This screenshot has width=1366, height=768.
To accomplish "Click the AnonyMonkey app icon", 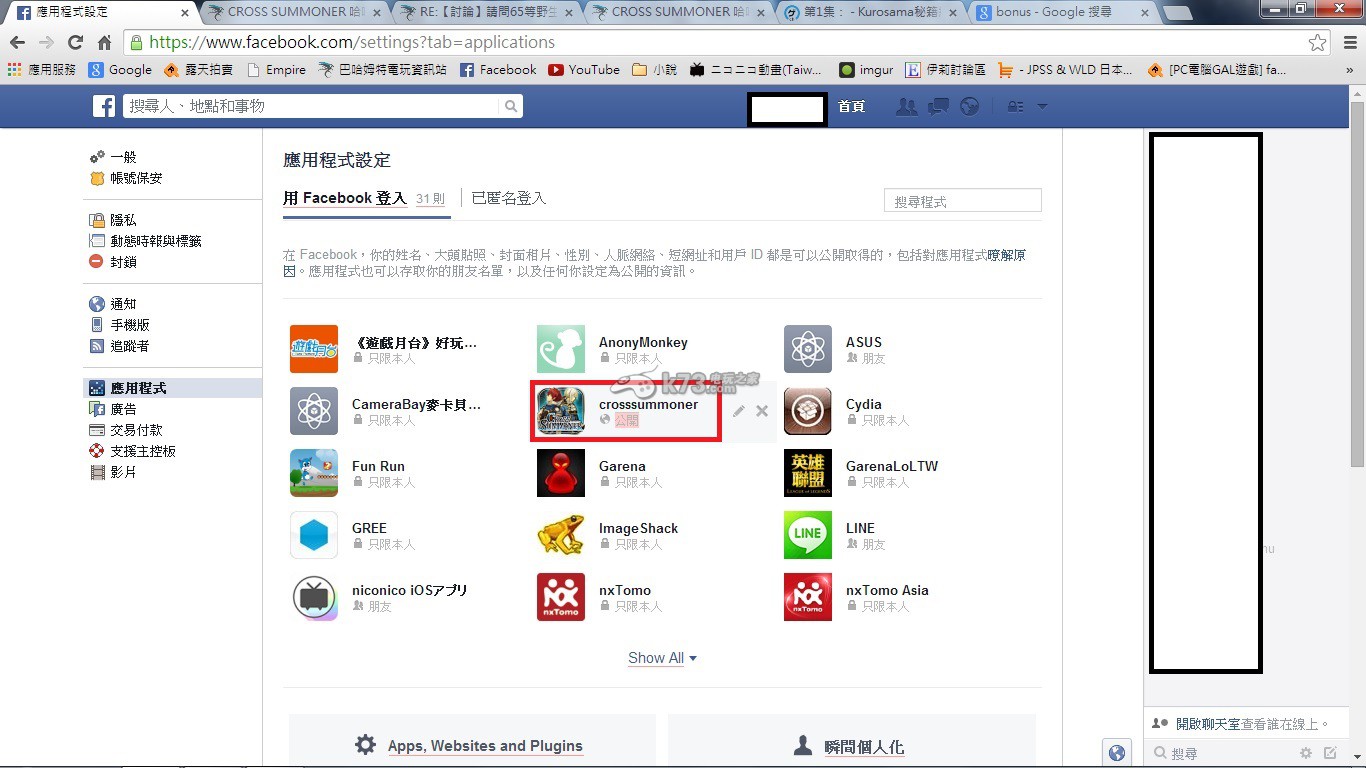I will coord(560,349).
